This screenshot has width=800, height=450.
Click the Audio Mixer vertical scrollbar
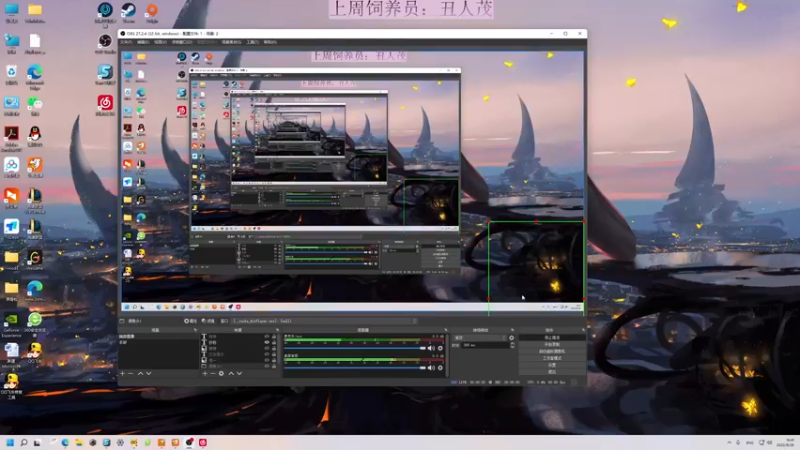click(447, 355)
